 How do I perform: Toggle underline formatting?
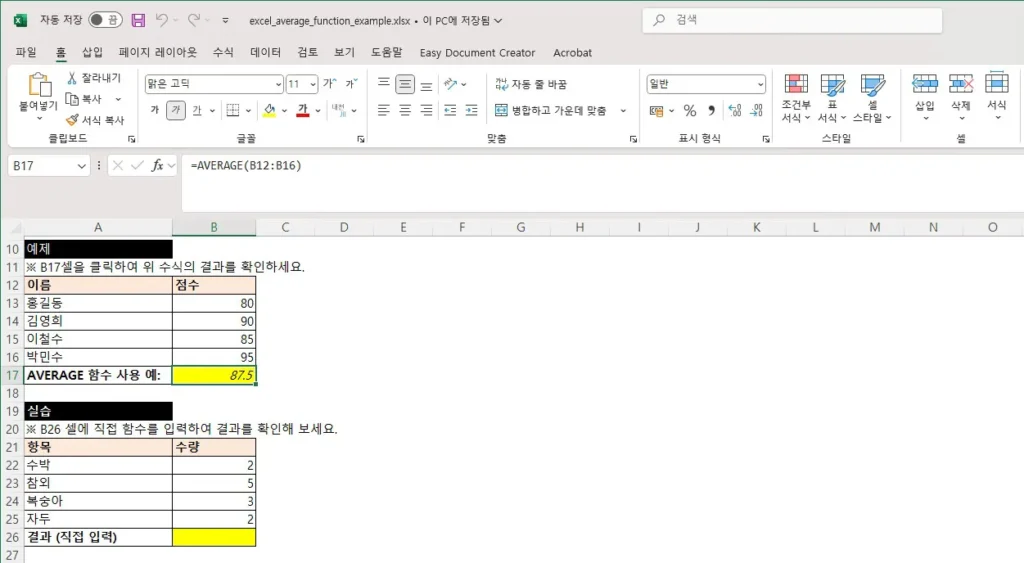197,110
